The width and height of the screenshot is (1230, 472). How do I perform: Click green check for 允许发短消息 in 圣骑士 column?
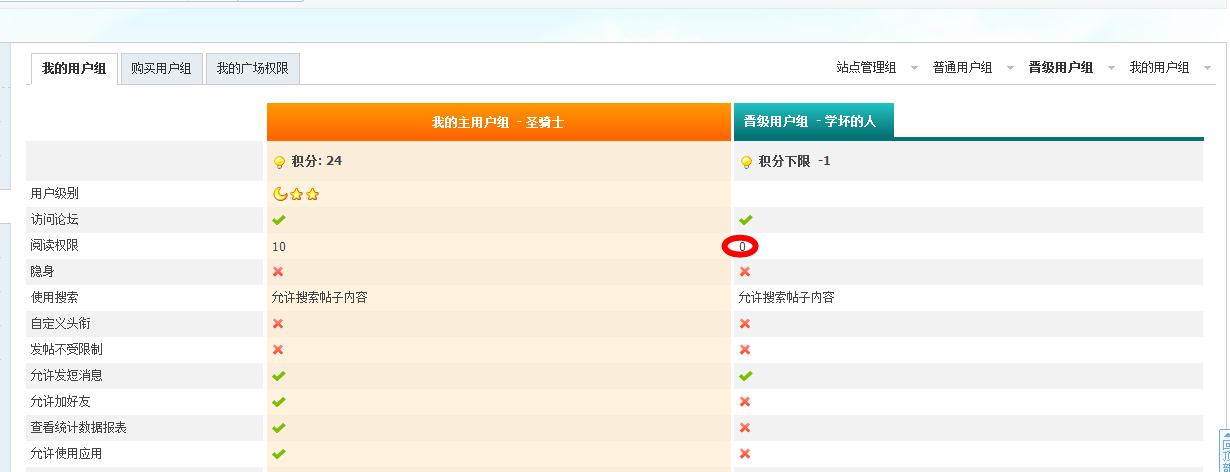point(278,376)
